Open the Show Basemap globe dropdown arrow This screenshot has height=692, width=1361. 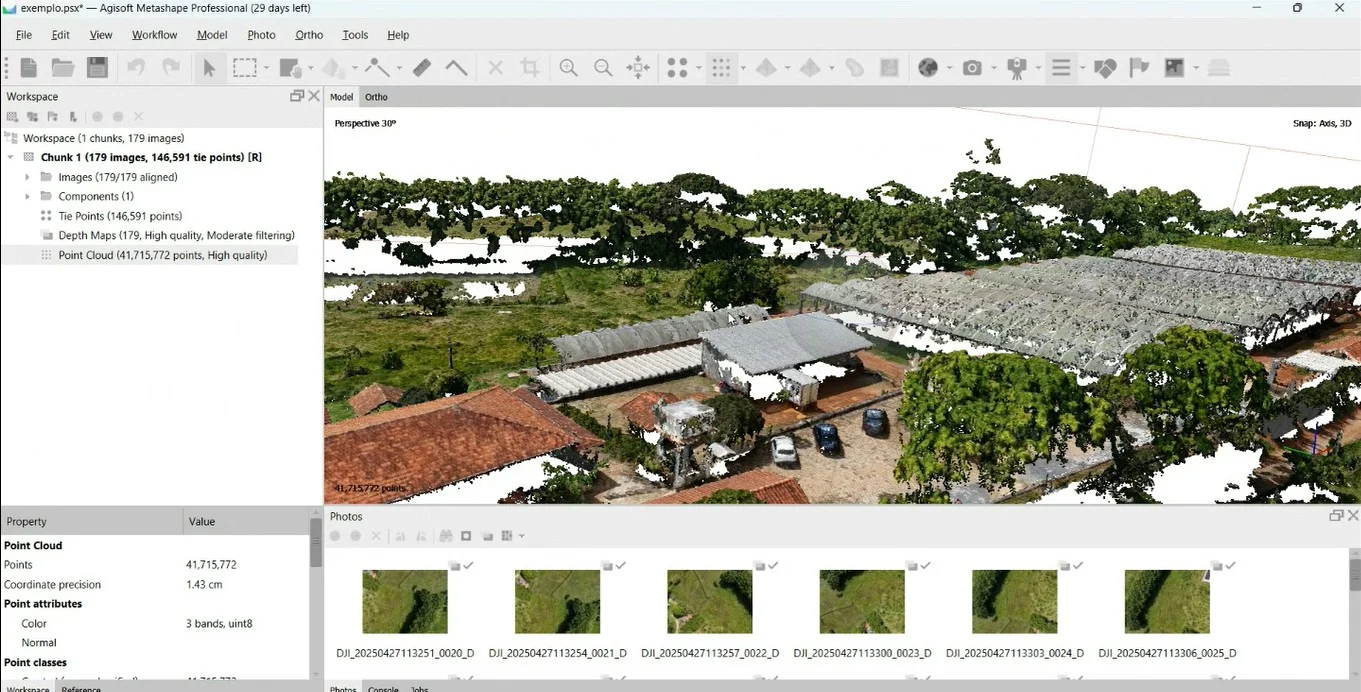click(950, 68)
